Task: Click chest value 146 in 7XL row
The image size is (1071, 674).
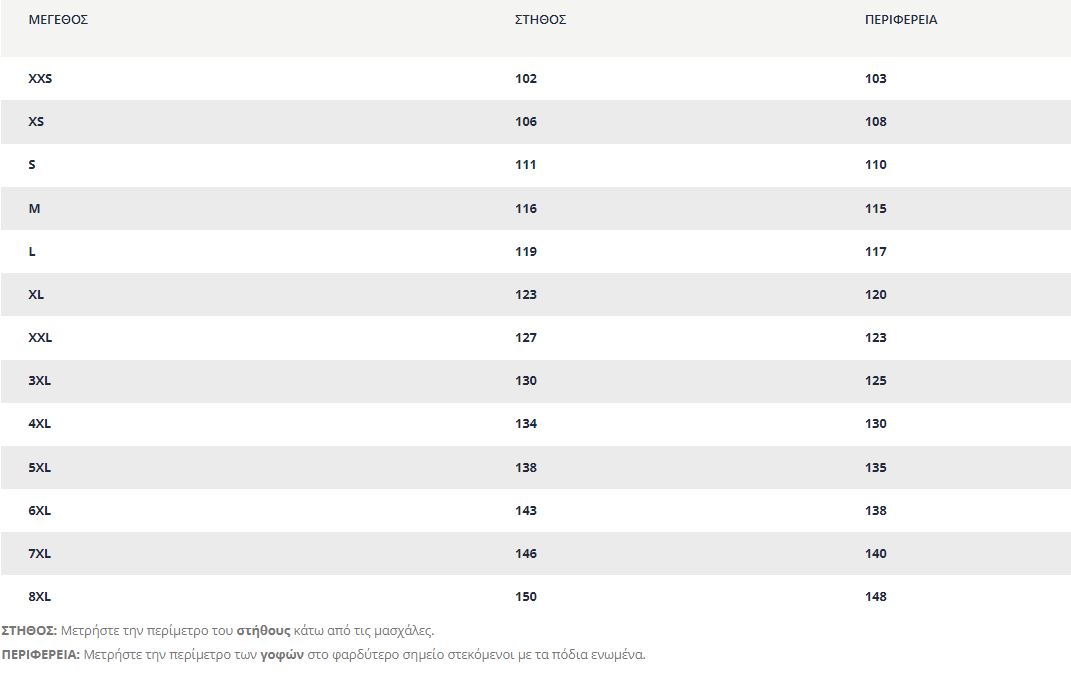Action: (526, 553)
